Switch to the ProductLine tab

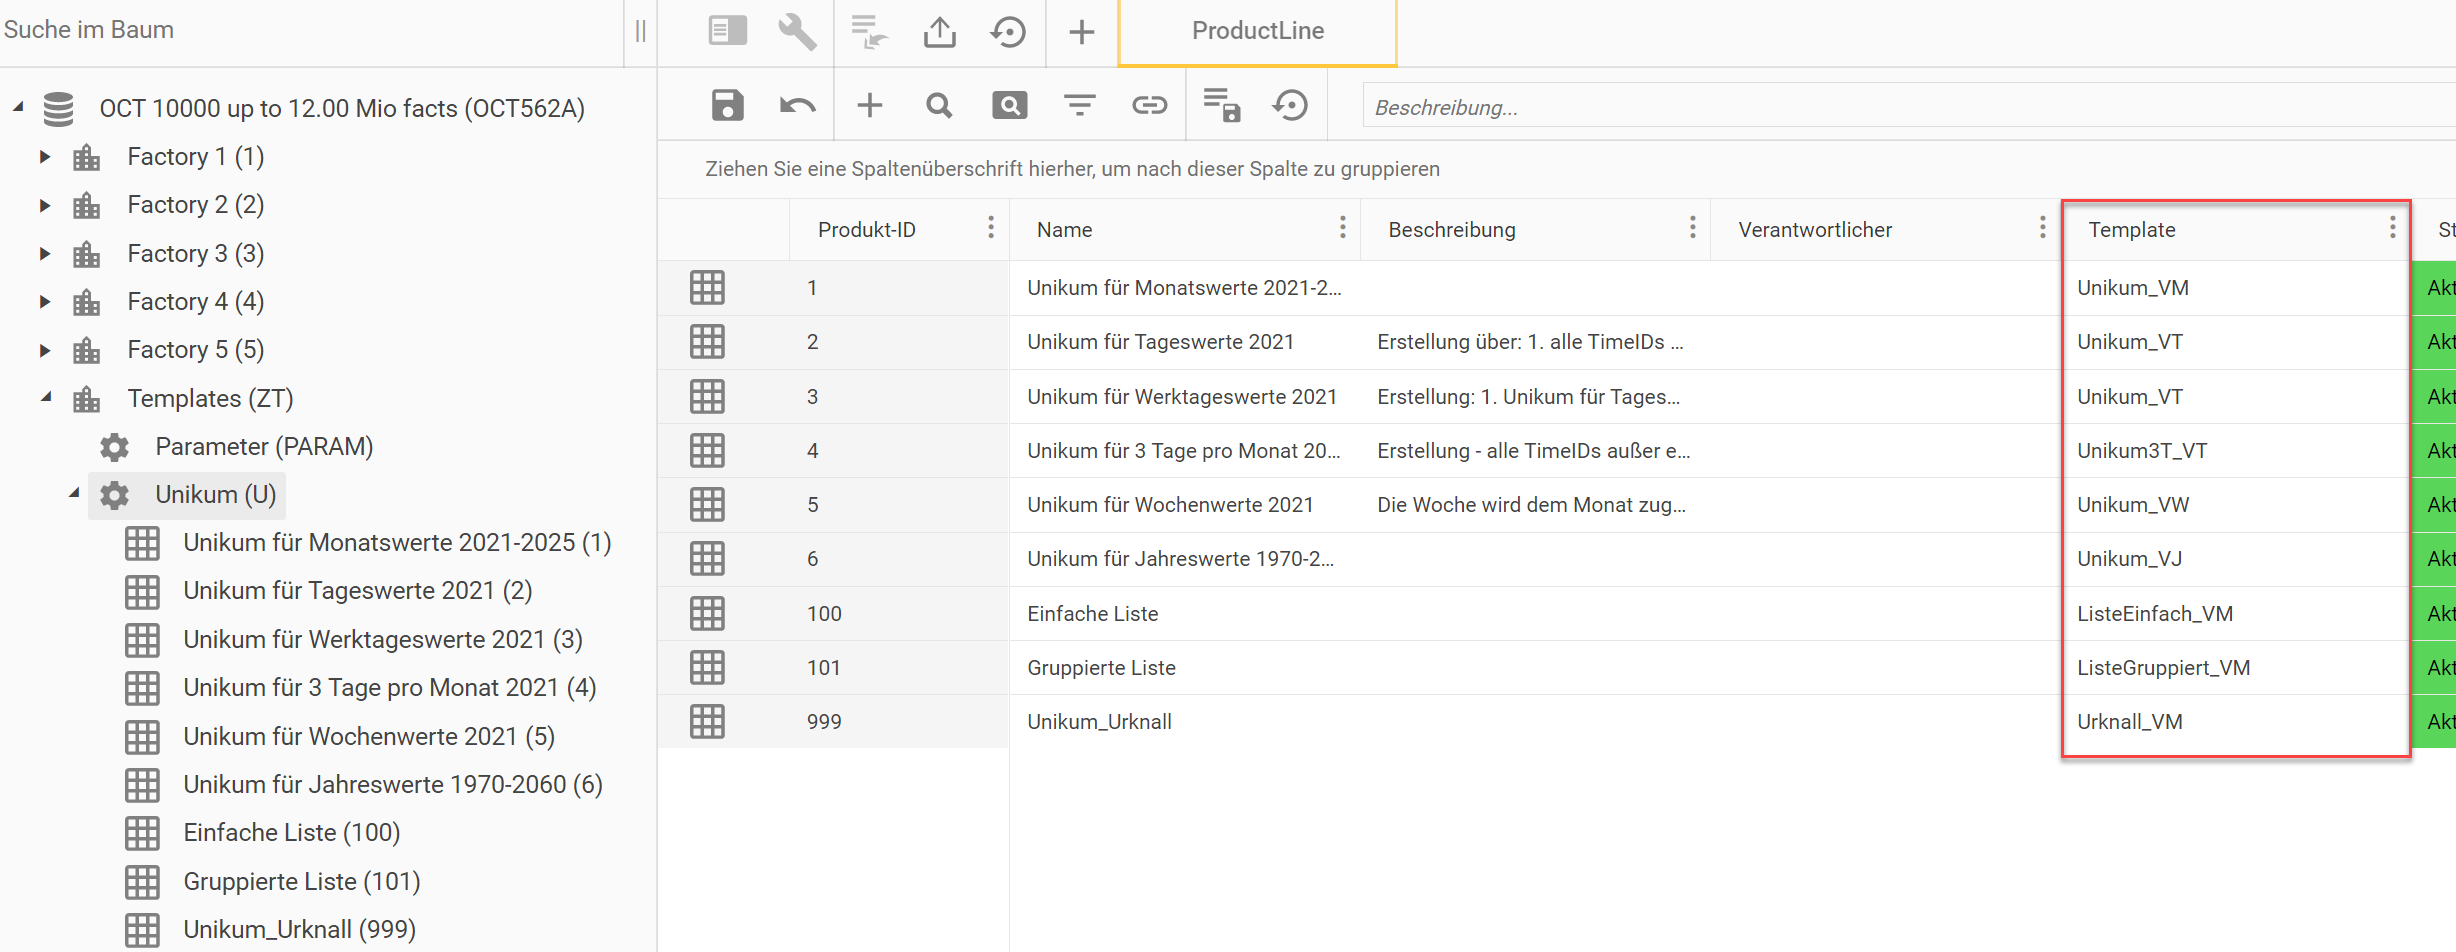pos(1257,31)
